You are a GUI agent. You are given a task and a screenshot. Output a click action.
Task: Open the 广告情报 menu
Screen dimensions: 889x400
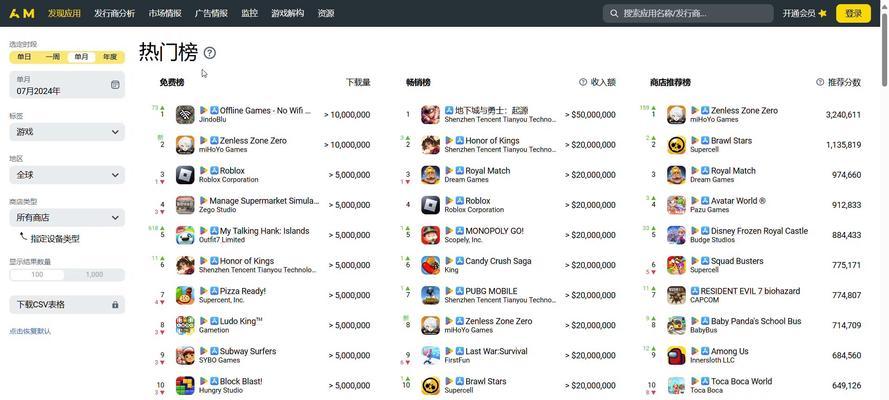211,13
